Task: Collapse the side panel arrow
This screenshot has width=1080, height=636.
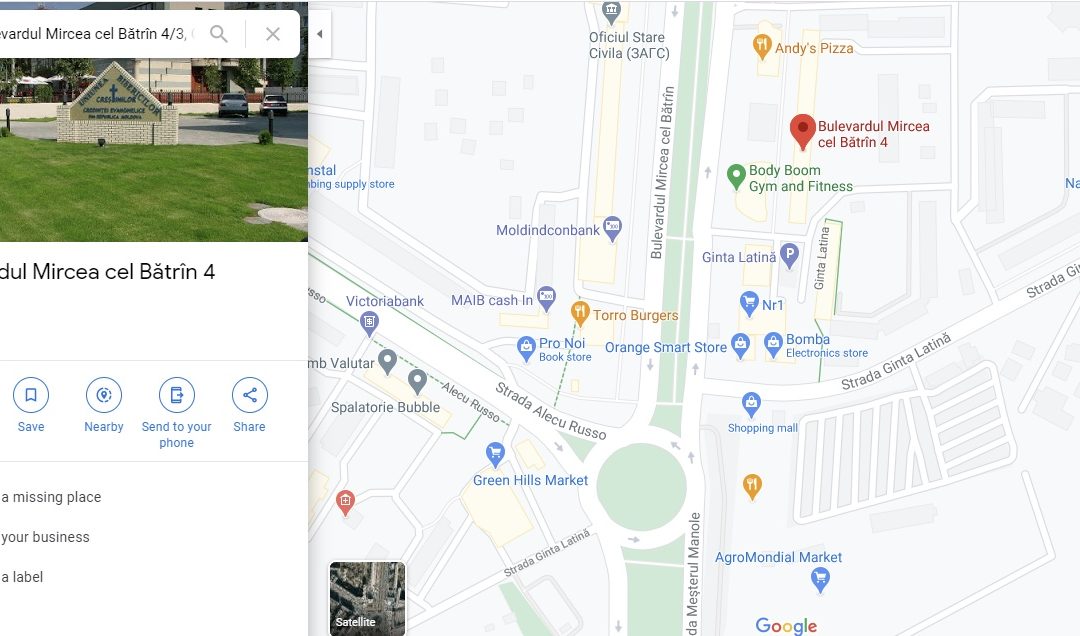Action: [x=320, y=34]
